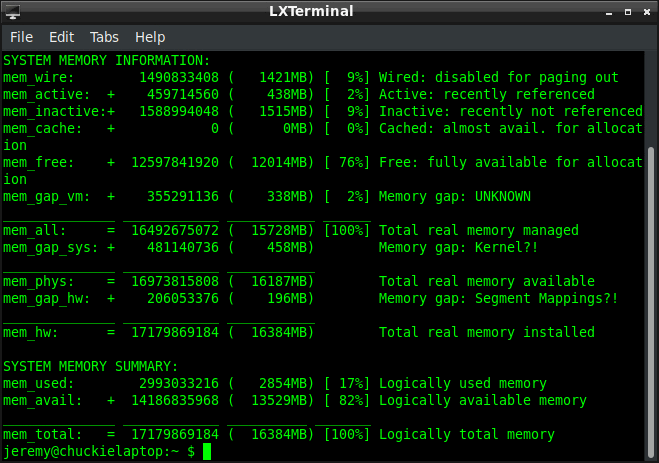Click the 'mem_phys:' label
Viewport: 659px width, 463px height.
(39, 281)
